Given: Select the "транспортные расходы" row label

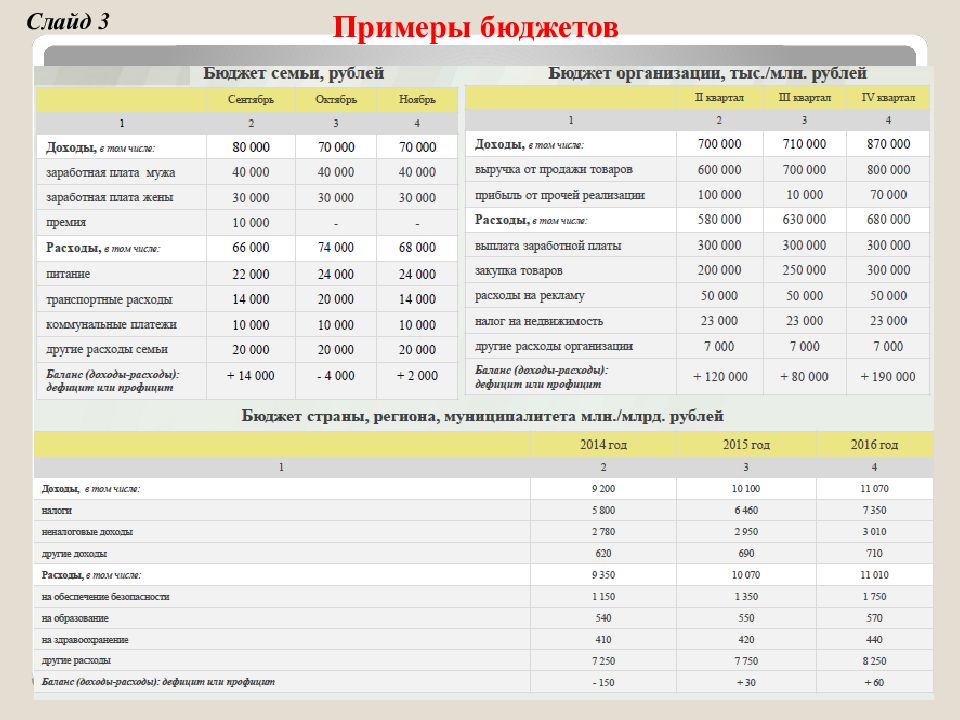Looking at the screenshot, I should [x=110, y=299].
